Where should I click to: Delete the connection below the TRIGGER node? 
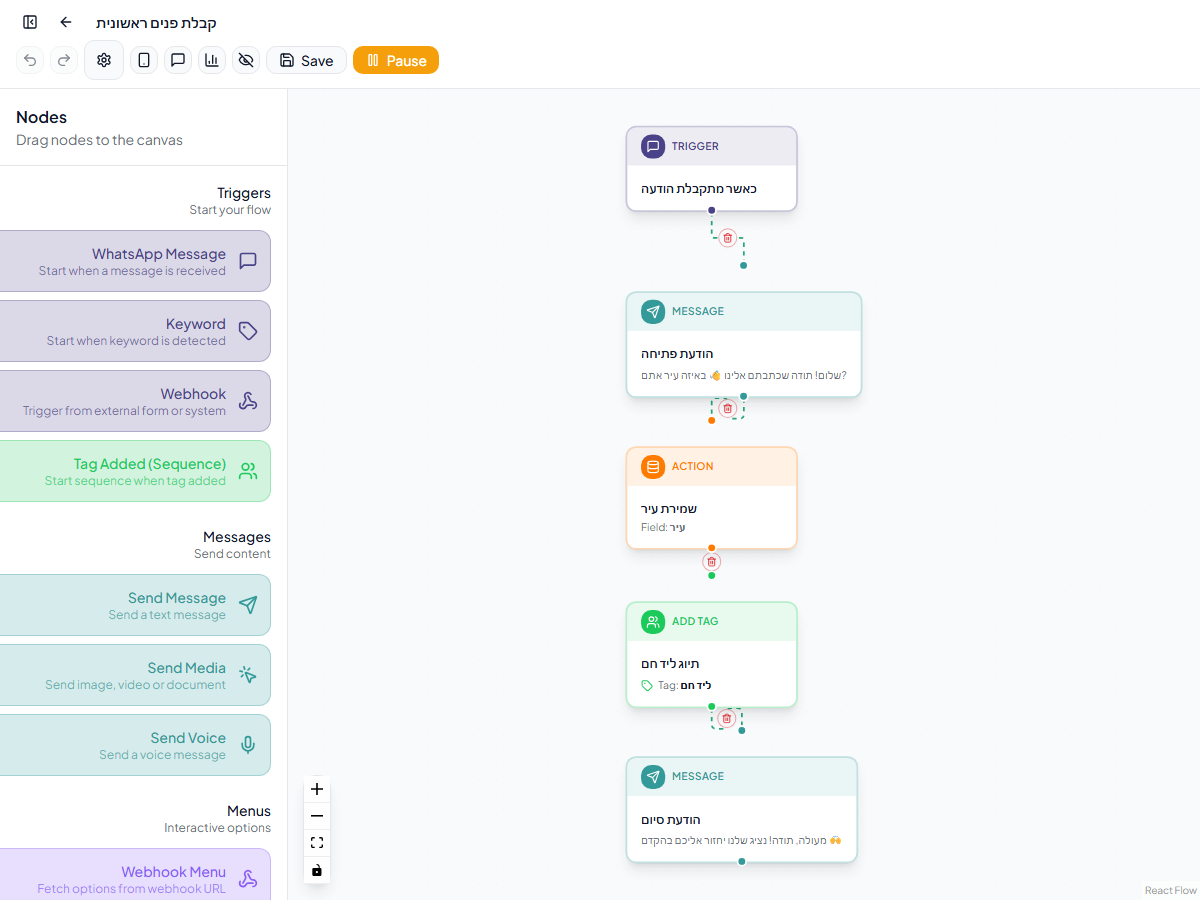pos(728,238)
